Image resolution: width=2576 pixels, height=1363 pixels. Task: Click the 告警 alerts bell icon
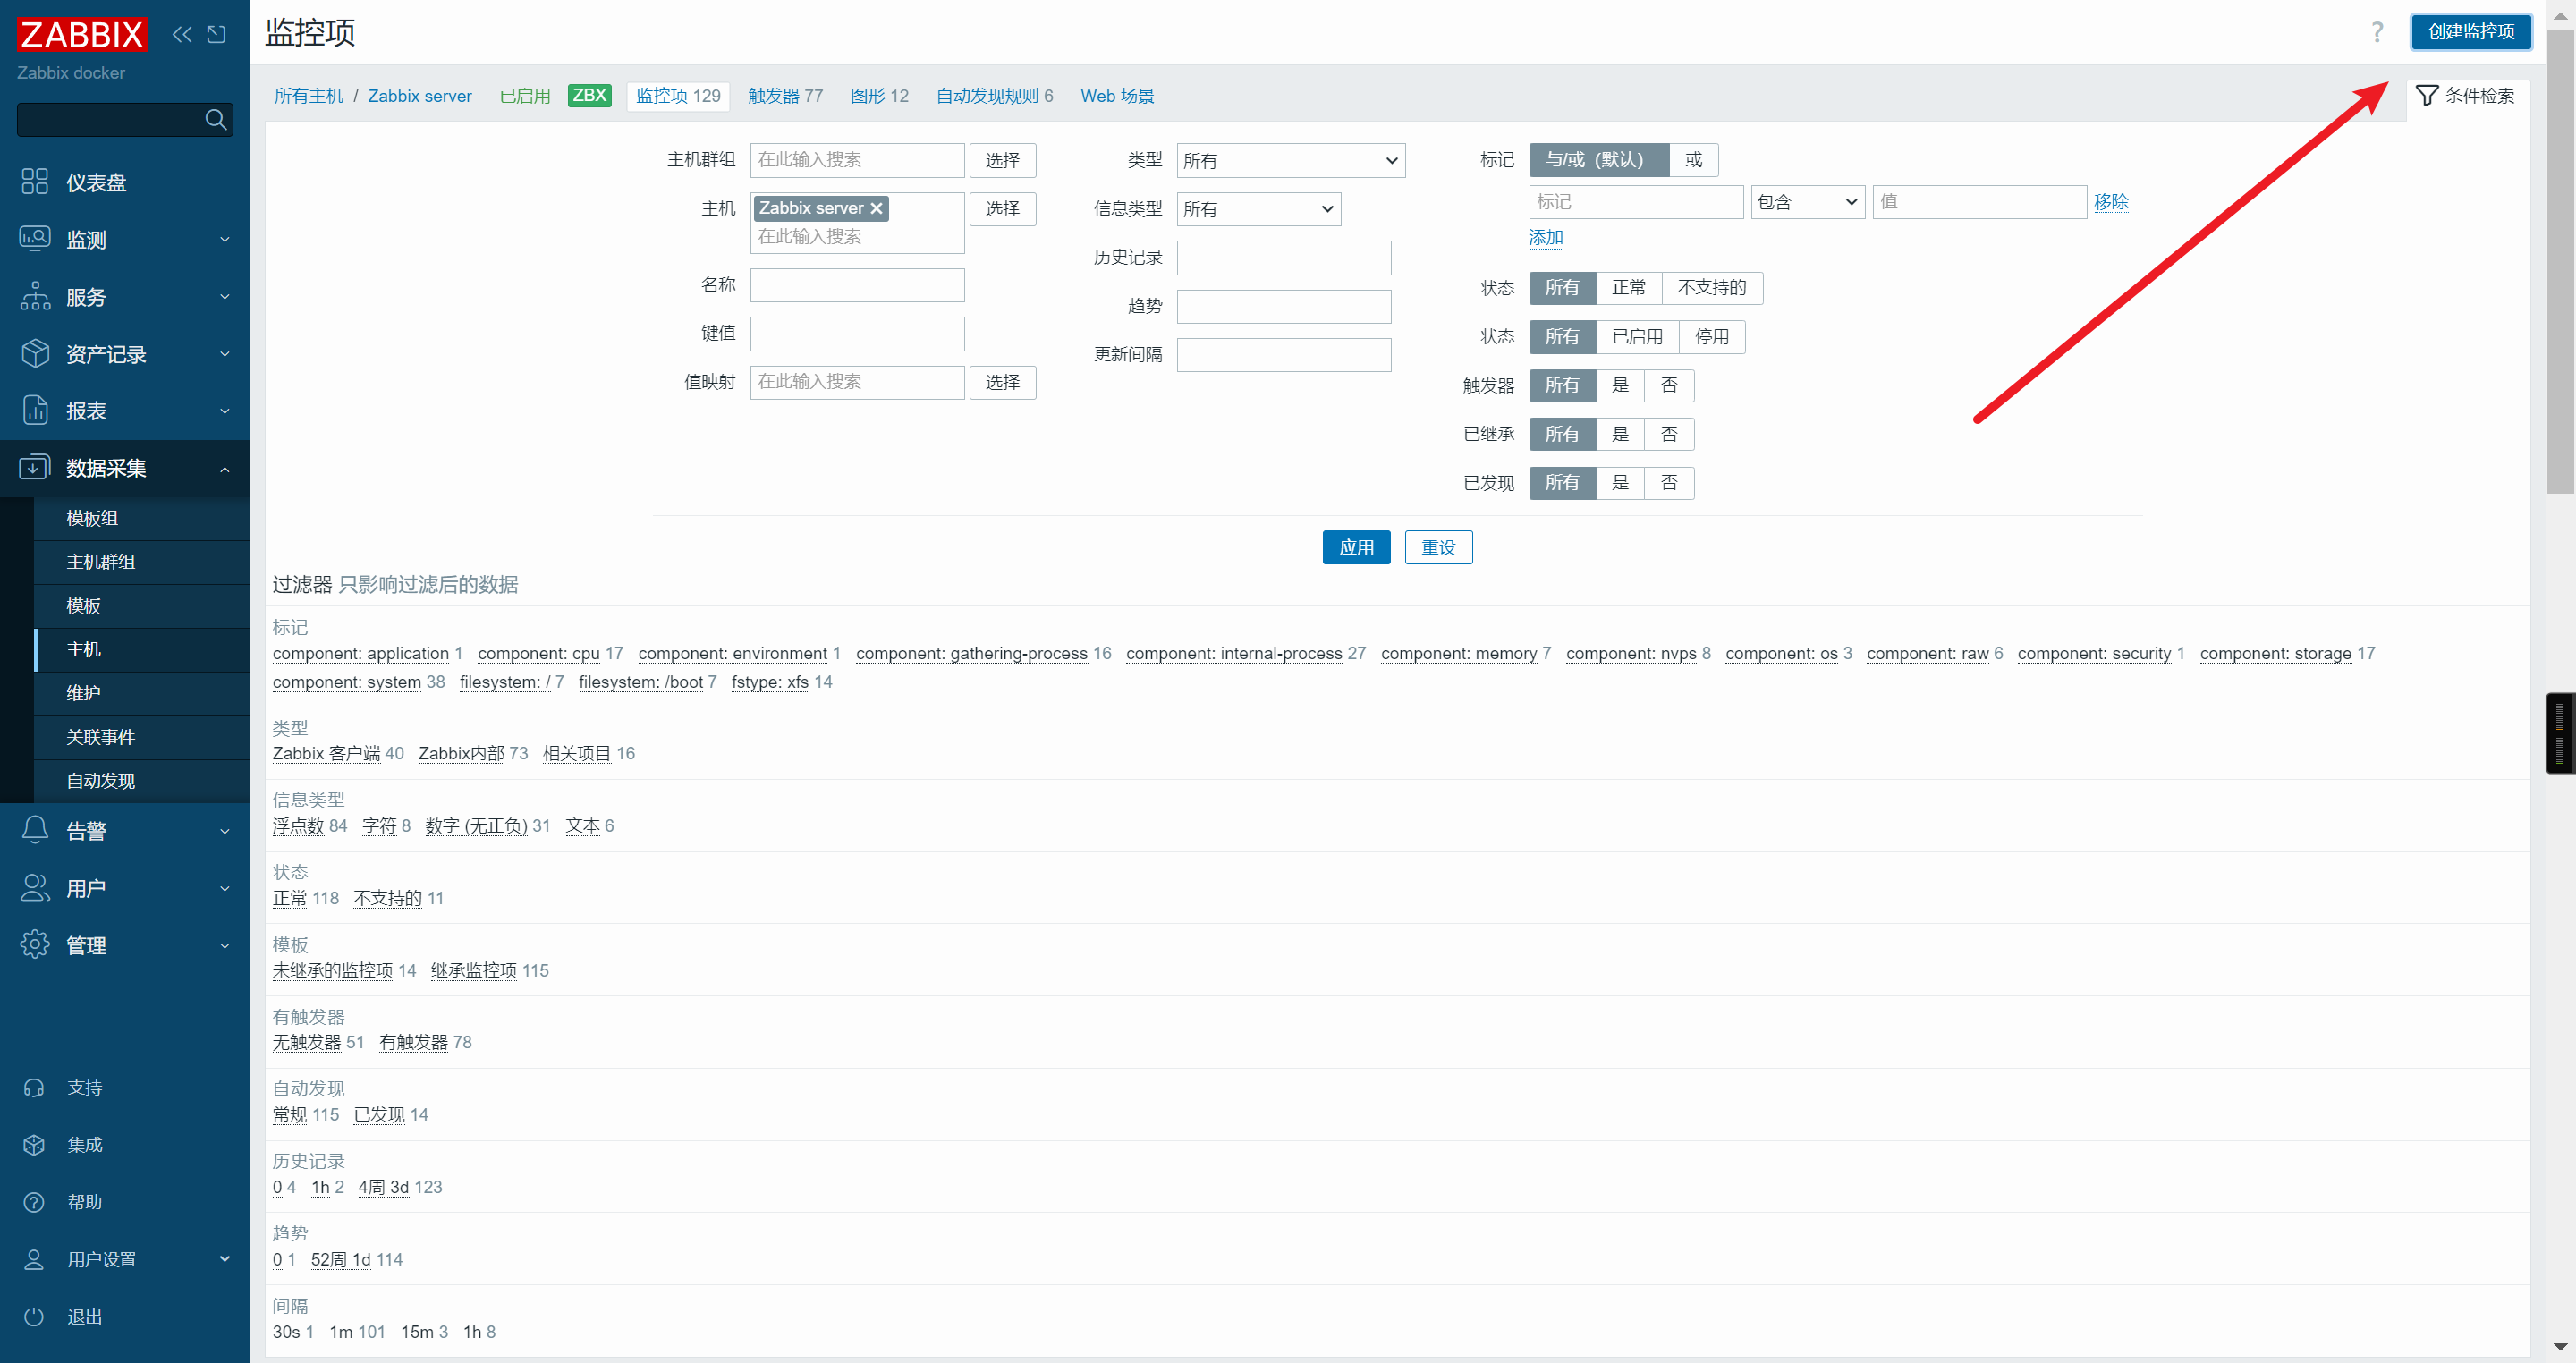[x=35, y=830]
